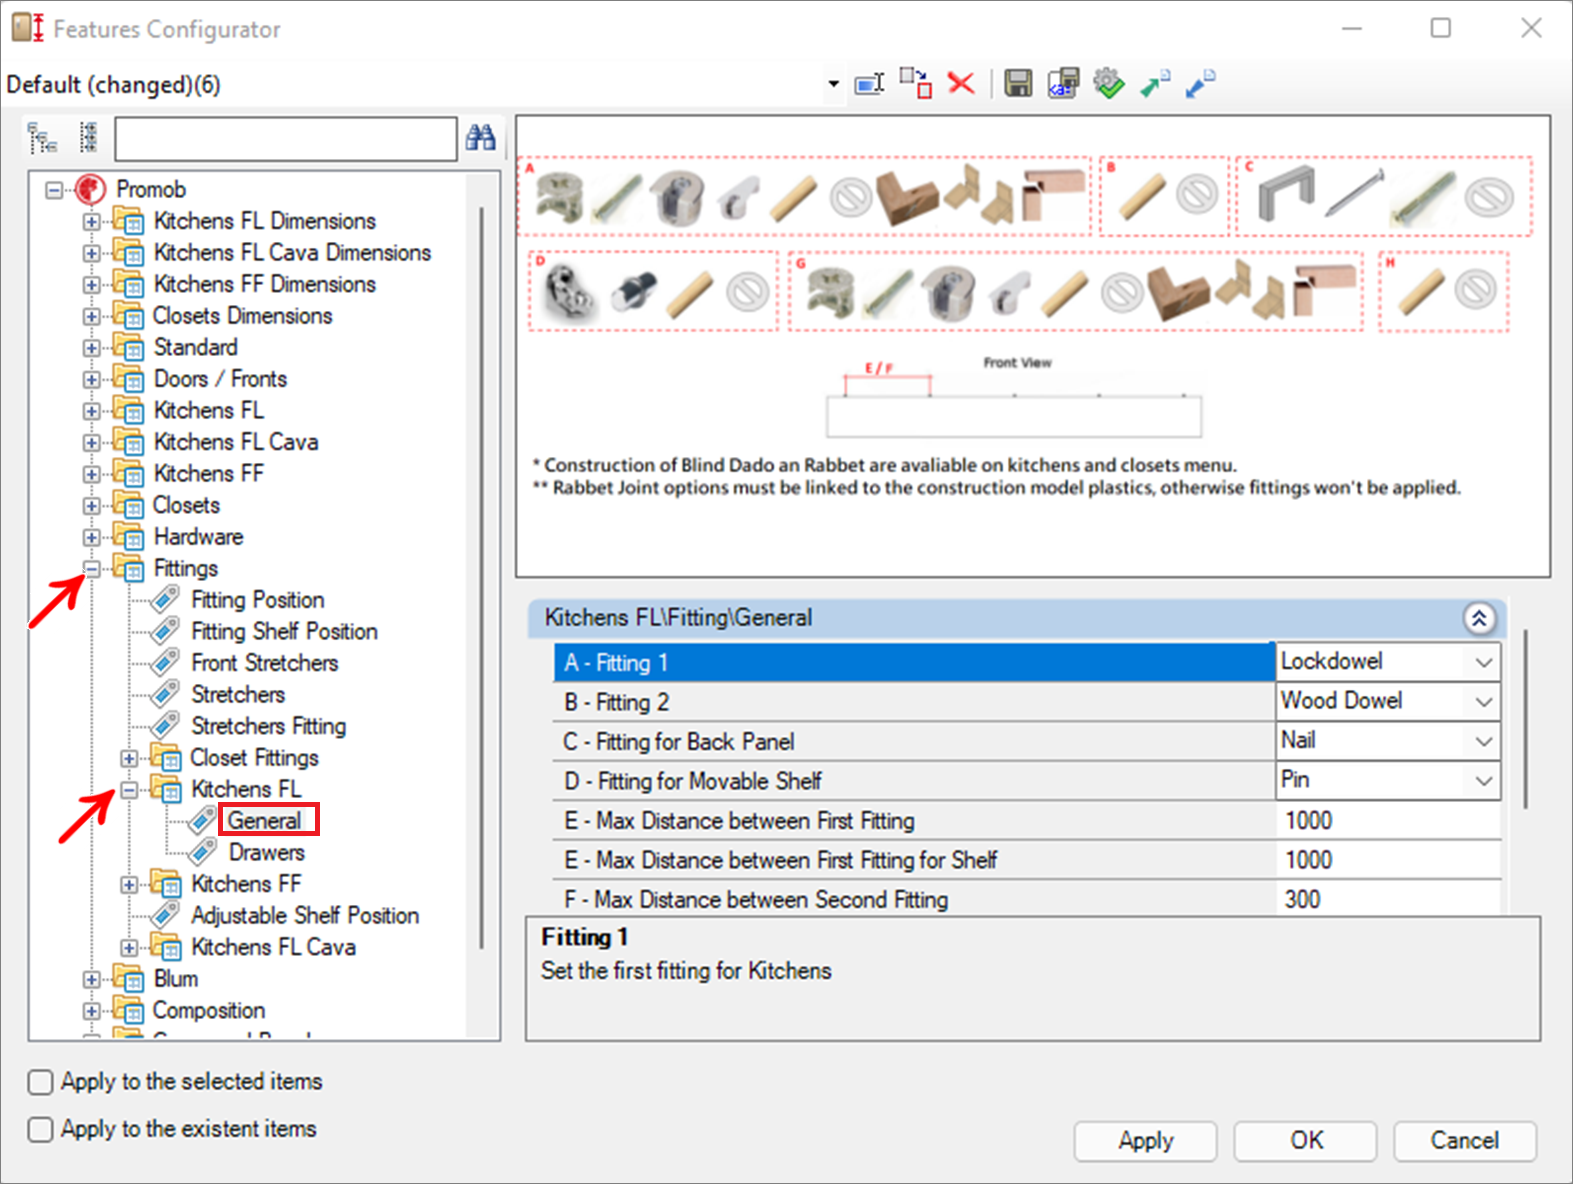Expand the Blum tree node
Viewport: 1573px width, 1184px height.
[91, 979]
